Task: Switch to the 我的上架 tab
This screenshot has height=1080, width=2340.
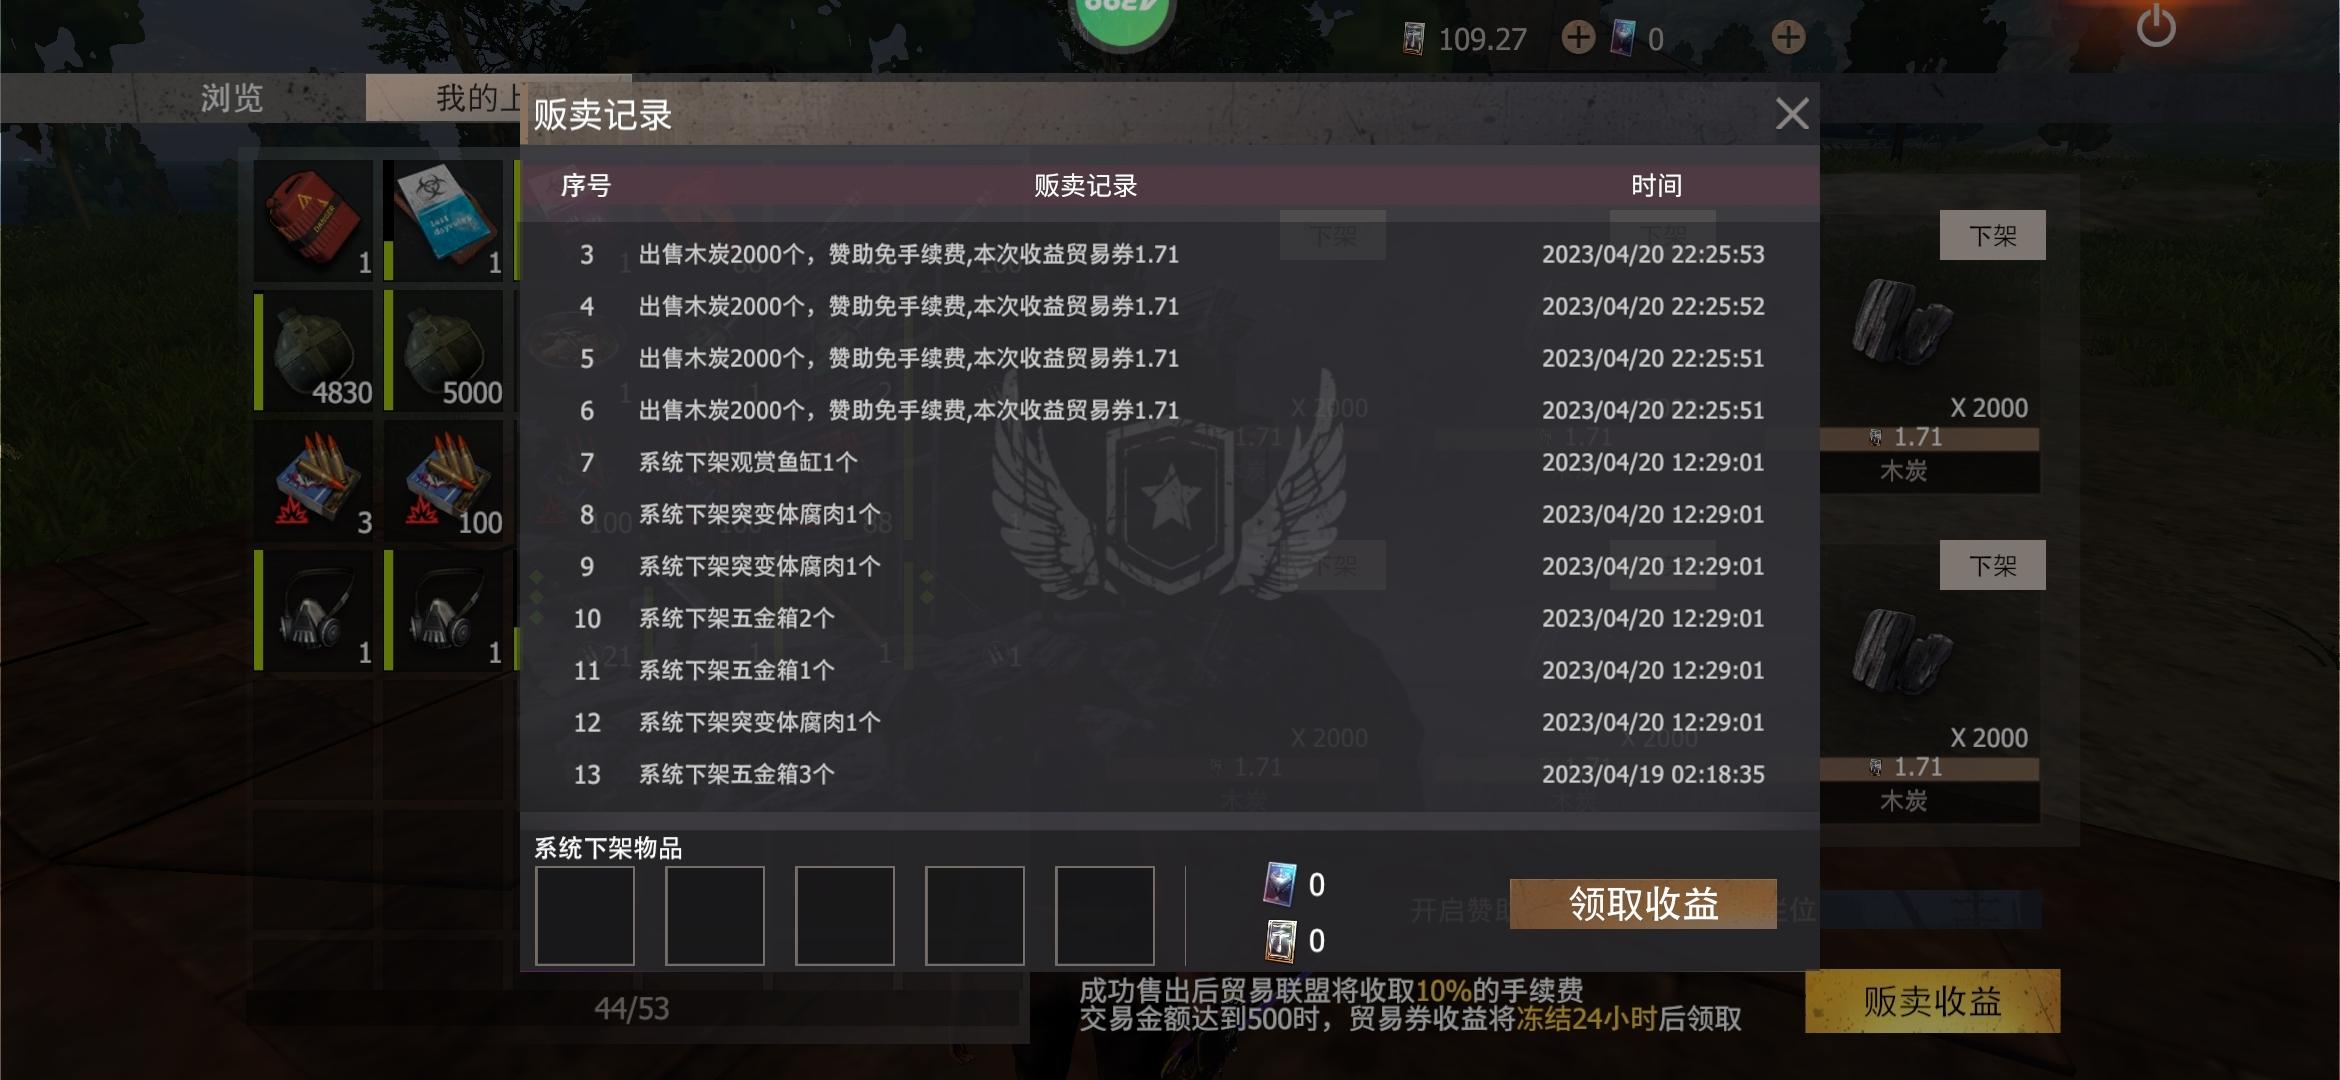Action: pos(478,98)
